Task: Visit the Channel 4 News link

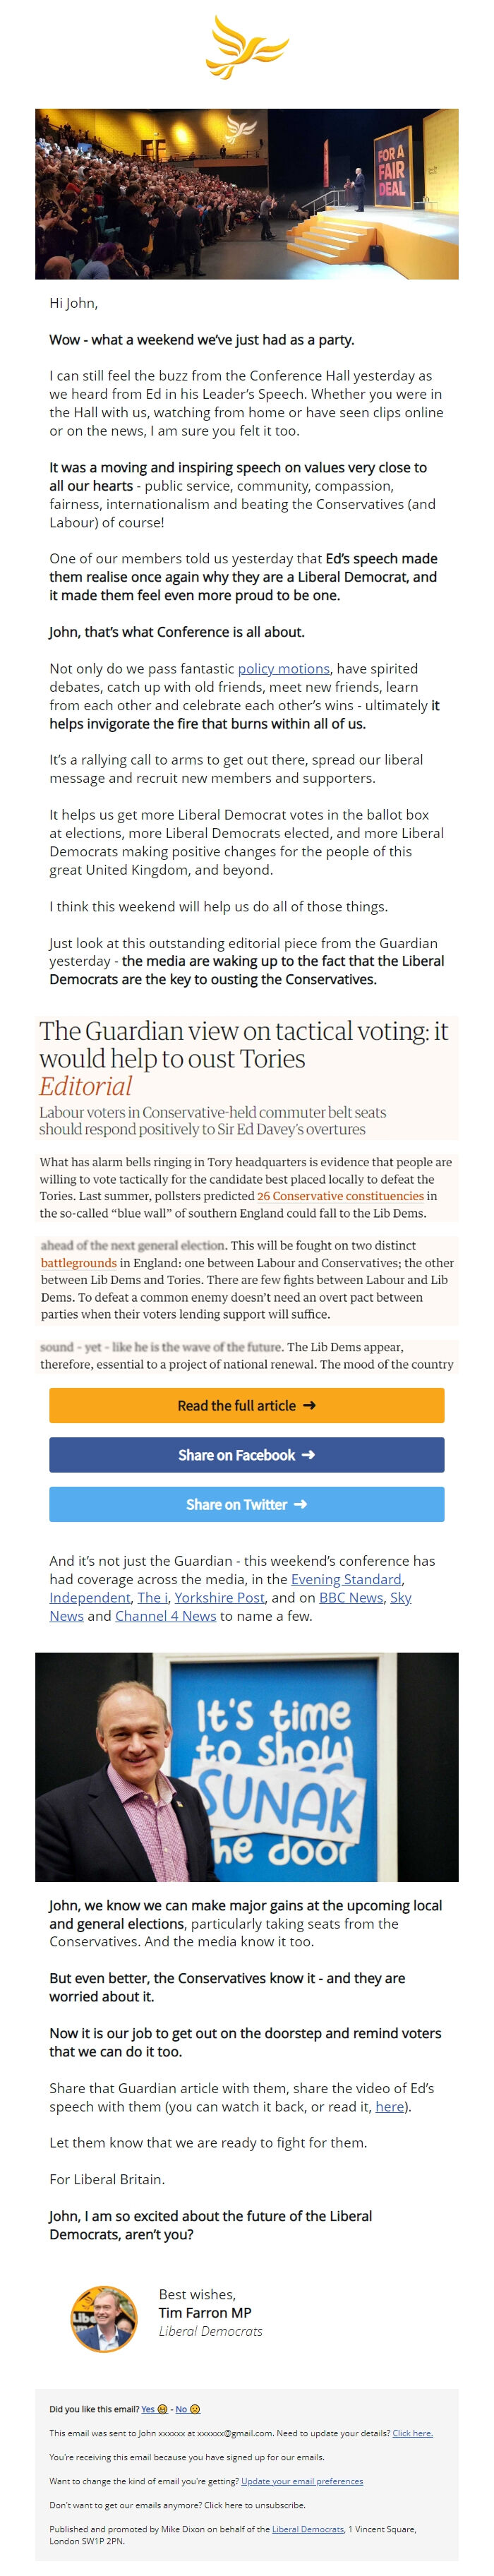Action: tap(166, 1615)
